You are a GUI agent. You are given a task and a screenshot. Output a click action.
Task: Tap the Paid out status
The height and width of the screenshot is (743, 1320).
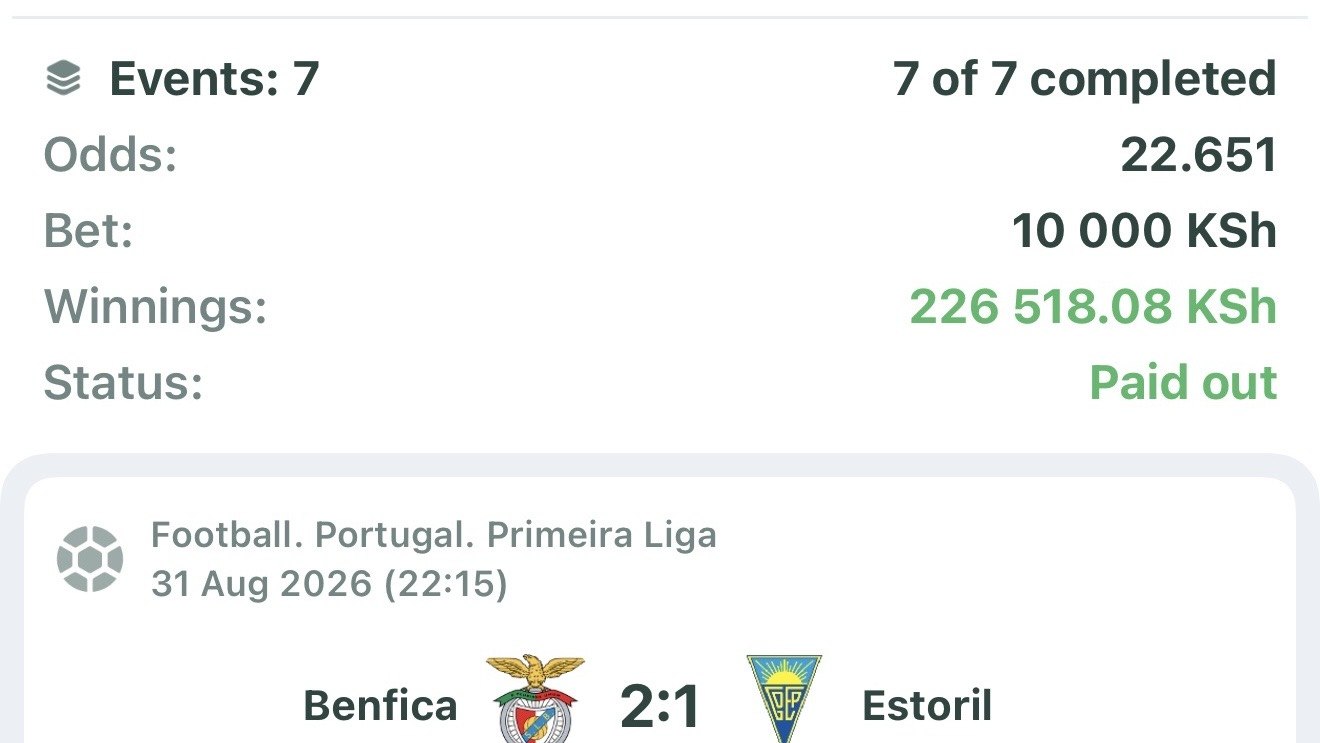[x=1183, y=383]
